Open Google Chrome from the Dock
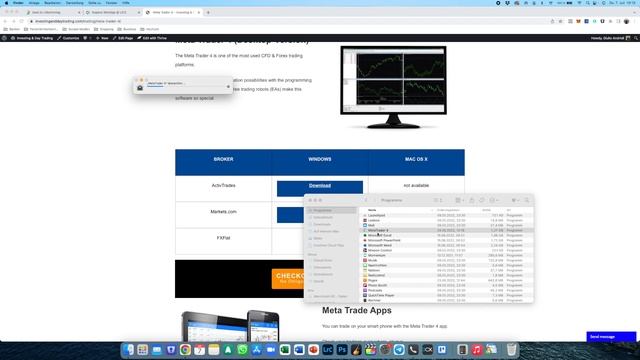This screenshot has height=360, width=640. [x=185, y=350]
